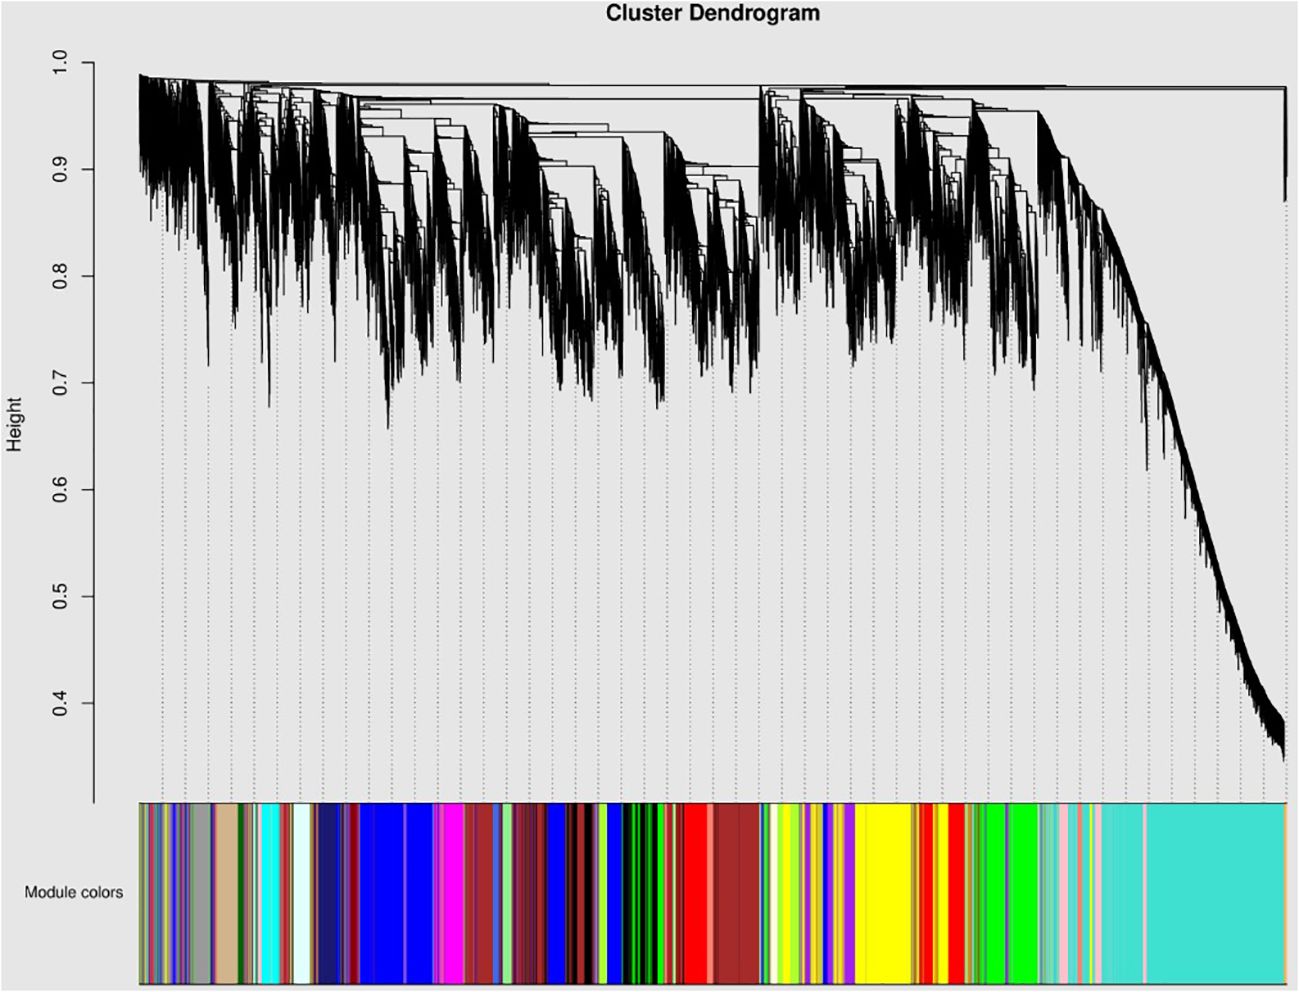
Task: Select the 0.8 tick on Height axis
Action: point(62,276)
